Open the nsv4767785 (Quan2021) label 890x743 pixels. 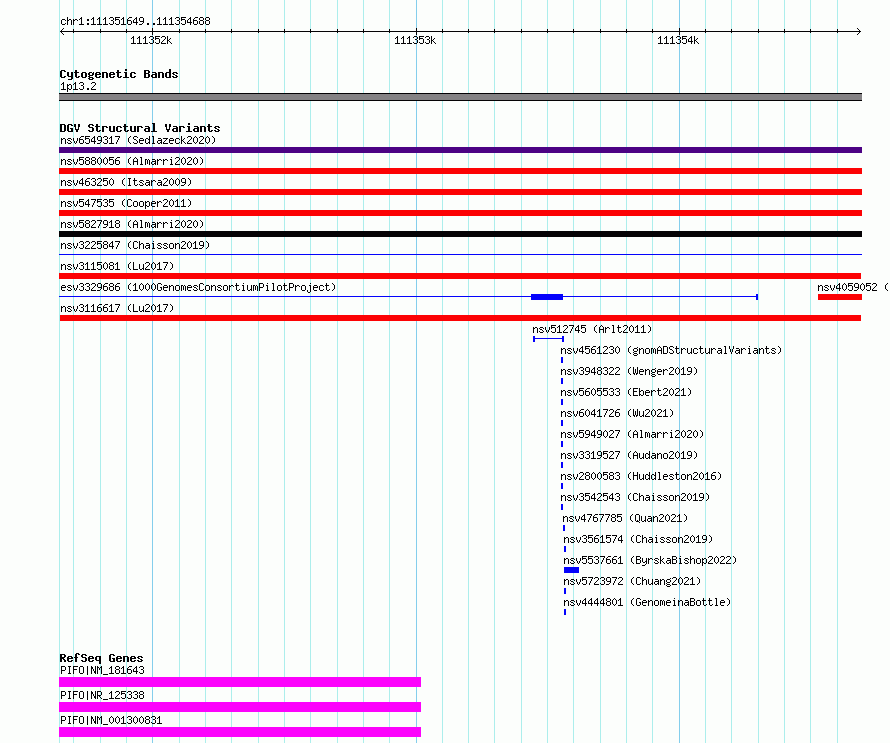[x=625, y=518]
